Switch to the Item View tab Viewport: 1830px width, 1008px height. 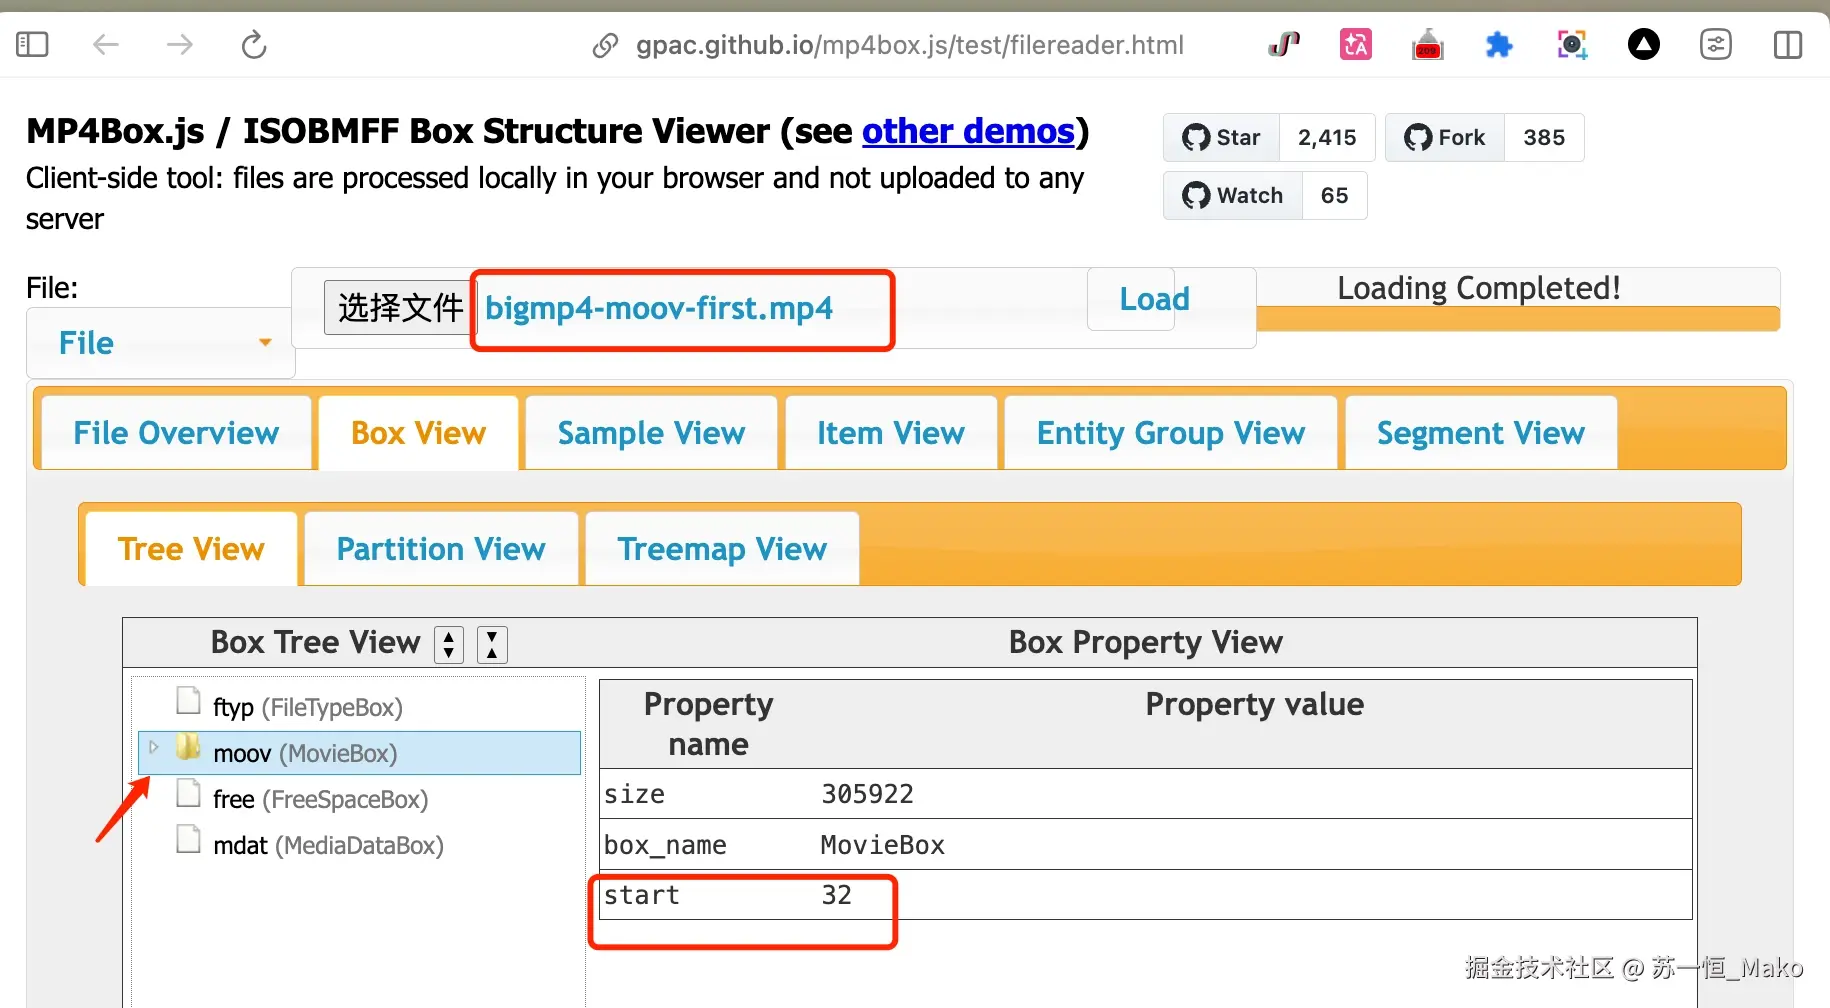[891, 433]
